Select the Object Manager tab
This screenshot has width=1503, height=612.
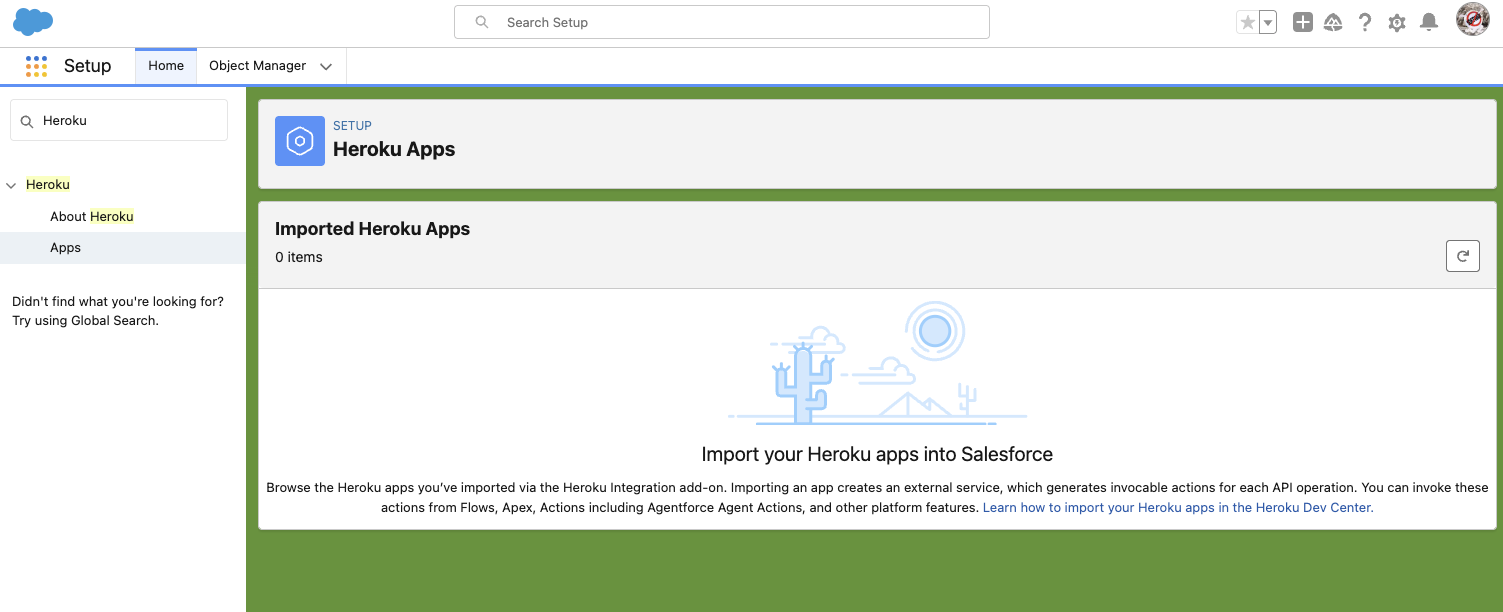258,66
